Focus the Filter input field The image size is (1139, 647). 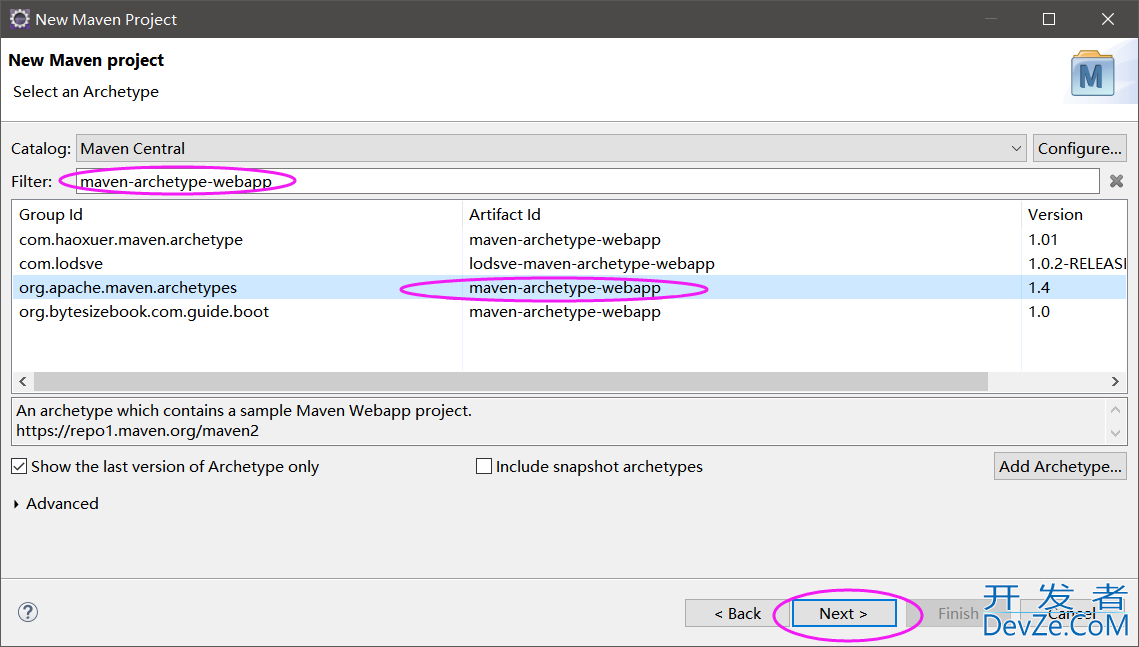pyautogui.click(x=588, y=182)
